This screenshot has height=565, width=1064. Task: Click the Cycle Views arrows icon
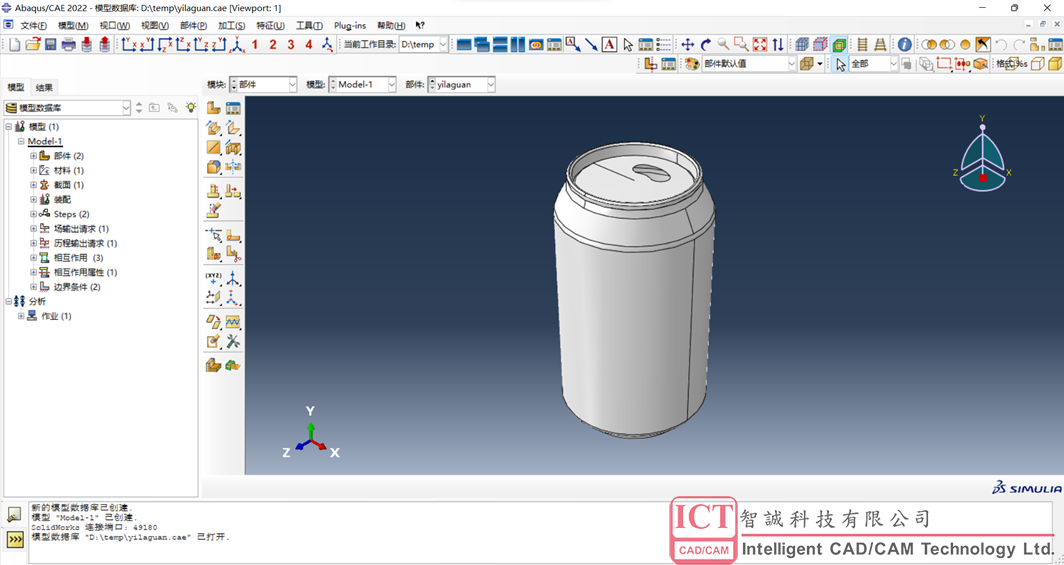[778, 45]
